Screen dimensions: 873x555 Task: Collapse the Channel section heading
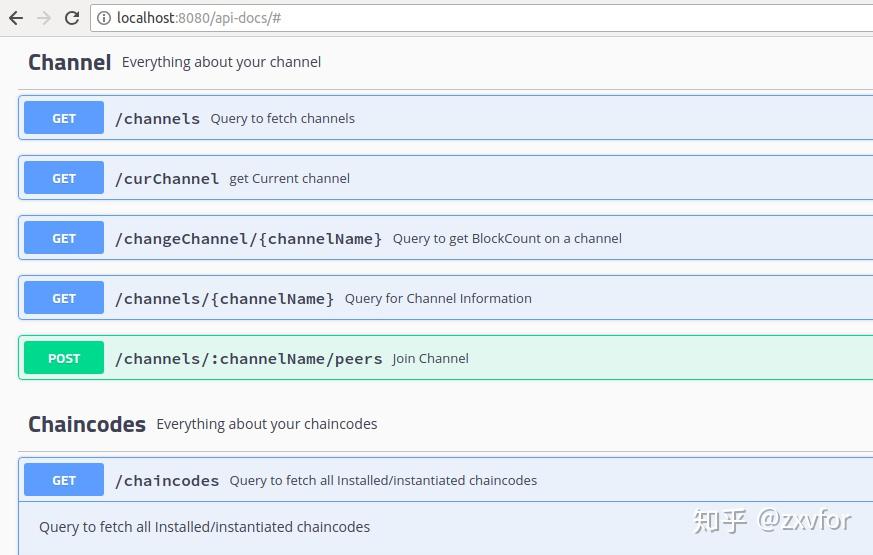pyautogui.click(x=69, y=62)
